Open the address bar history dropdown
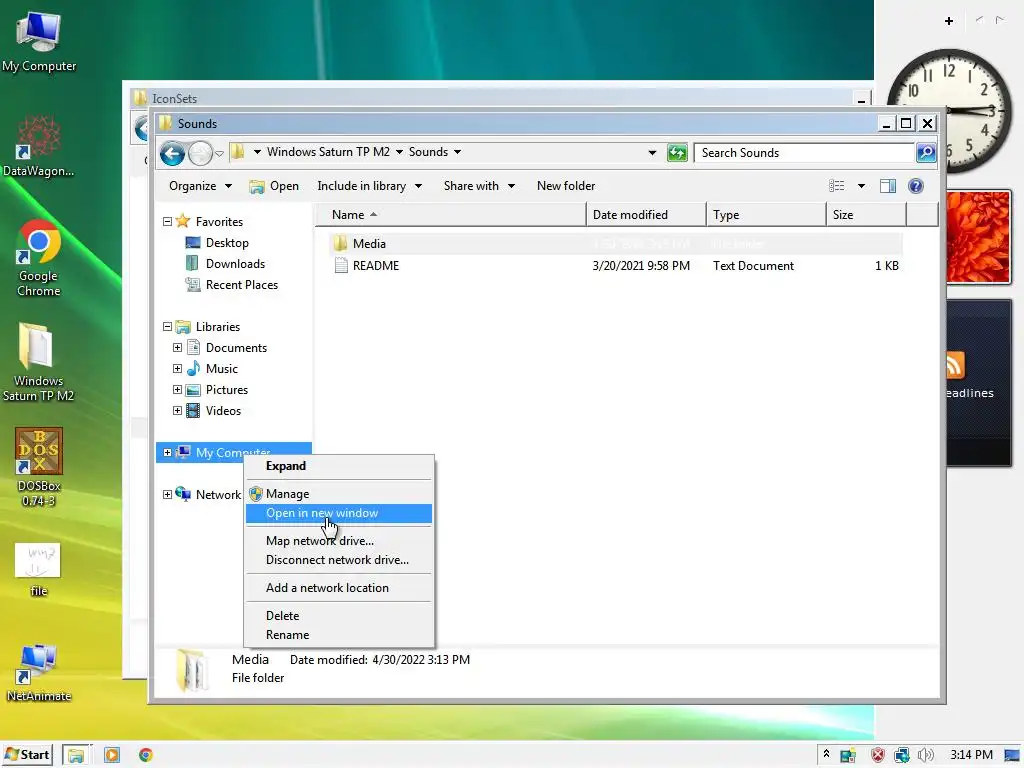The height and width of the screenshot is (768, 1024). (x=652, y=153)
